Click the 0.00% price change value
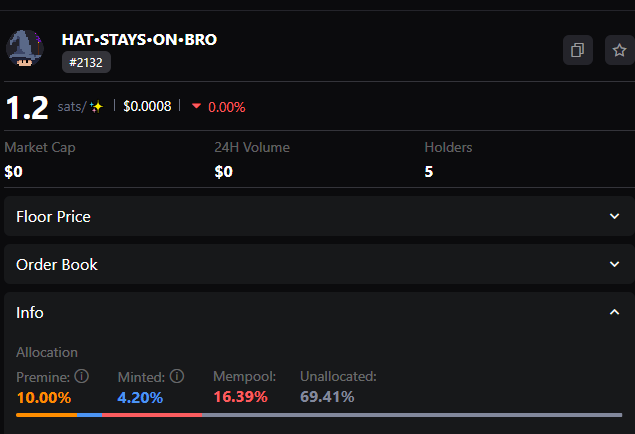The width and height of the screenshot is (635, 434). (x=227, y=107)
